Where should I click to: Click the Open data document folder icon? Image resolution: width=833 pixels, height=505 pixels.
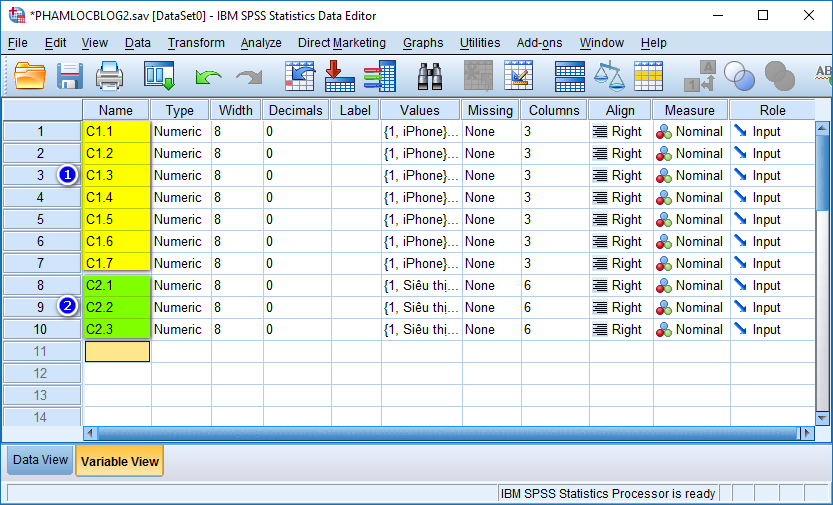(30, 76)
